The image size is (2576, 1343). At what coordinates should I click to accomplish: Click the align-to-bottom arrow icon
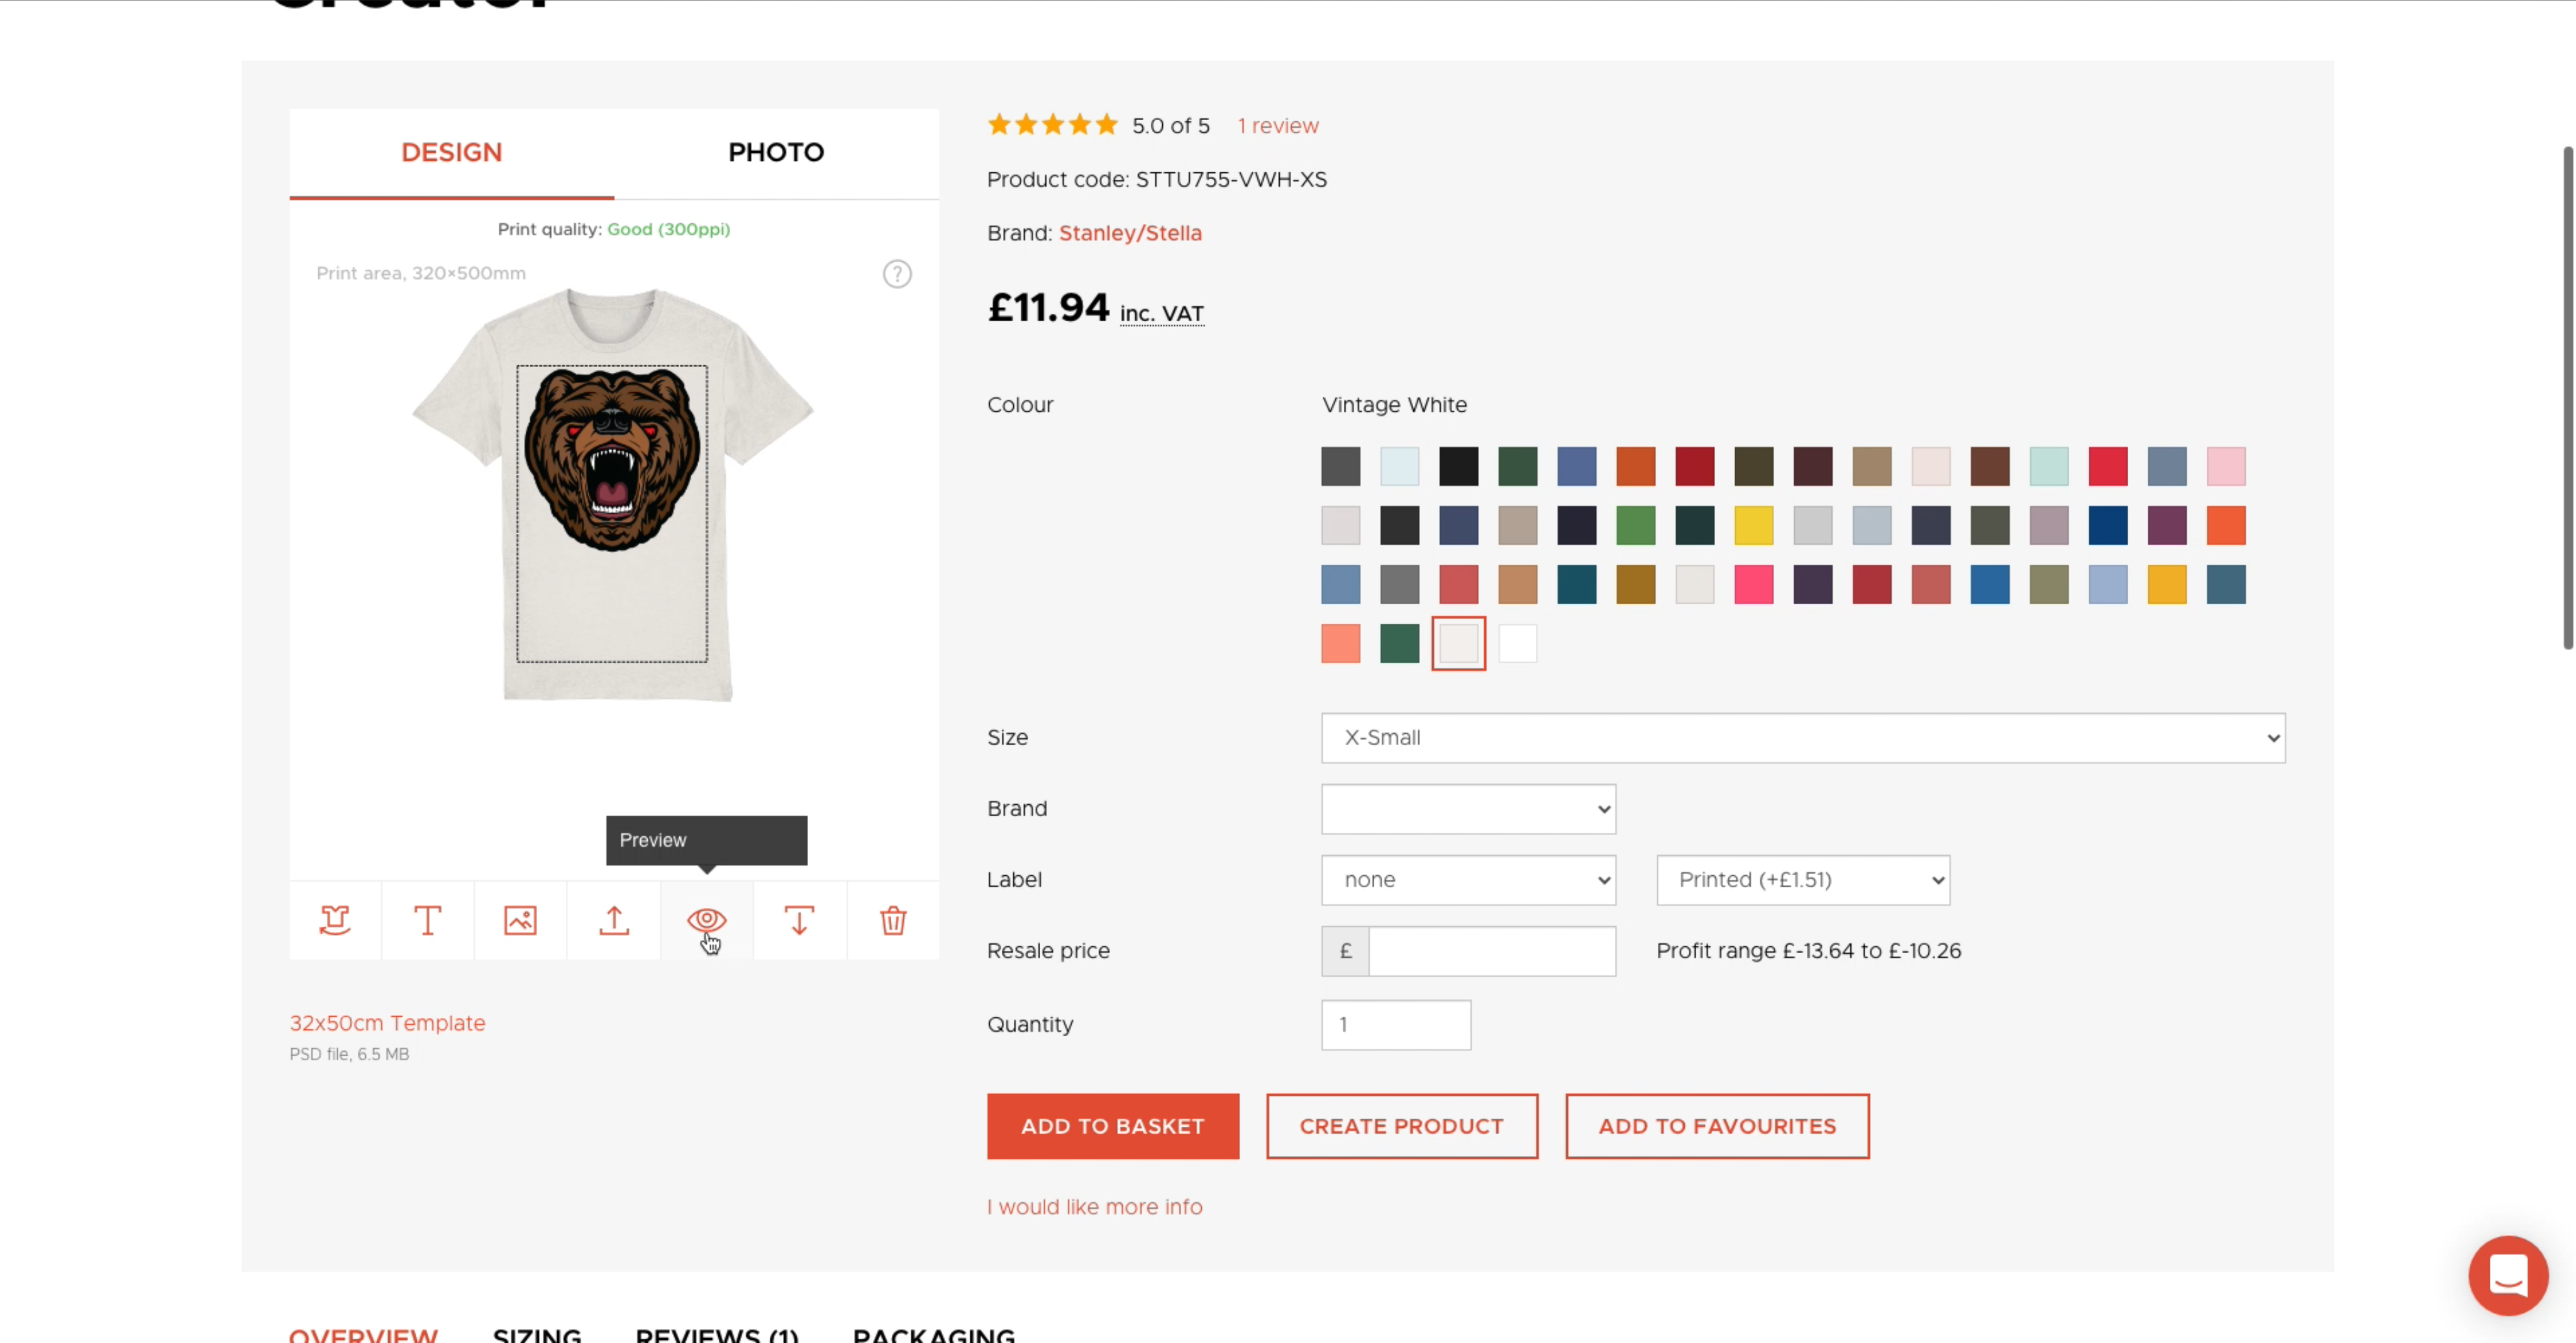pyautogui.click(x=799, y=920)
